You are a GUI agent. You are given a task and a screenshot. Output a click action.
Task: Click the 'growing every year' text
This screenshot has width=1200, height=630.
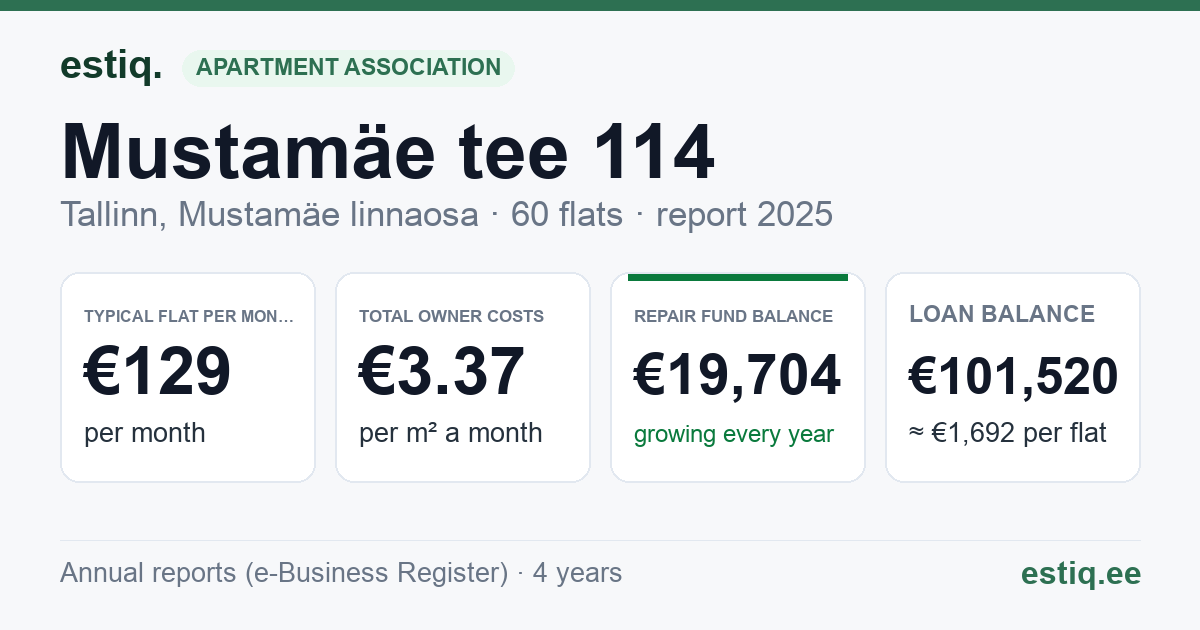[x=734, y=435]
